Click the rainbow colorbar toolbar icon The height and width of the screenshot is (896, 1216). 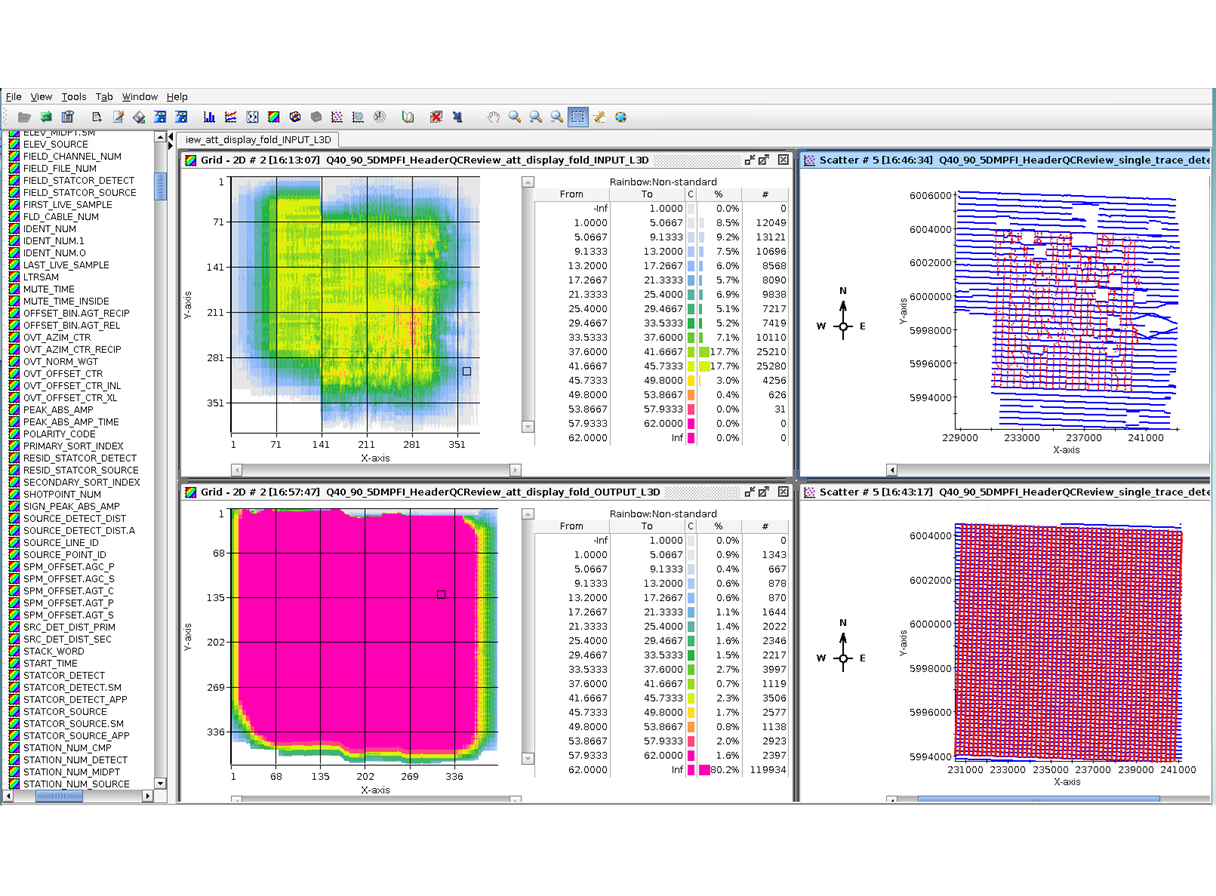pyautogui.click(x=273, y=117)
